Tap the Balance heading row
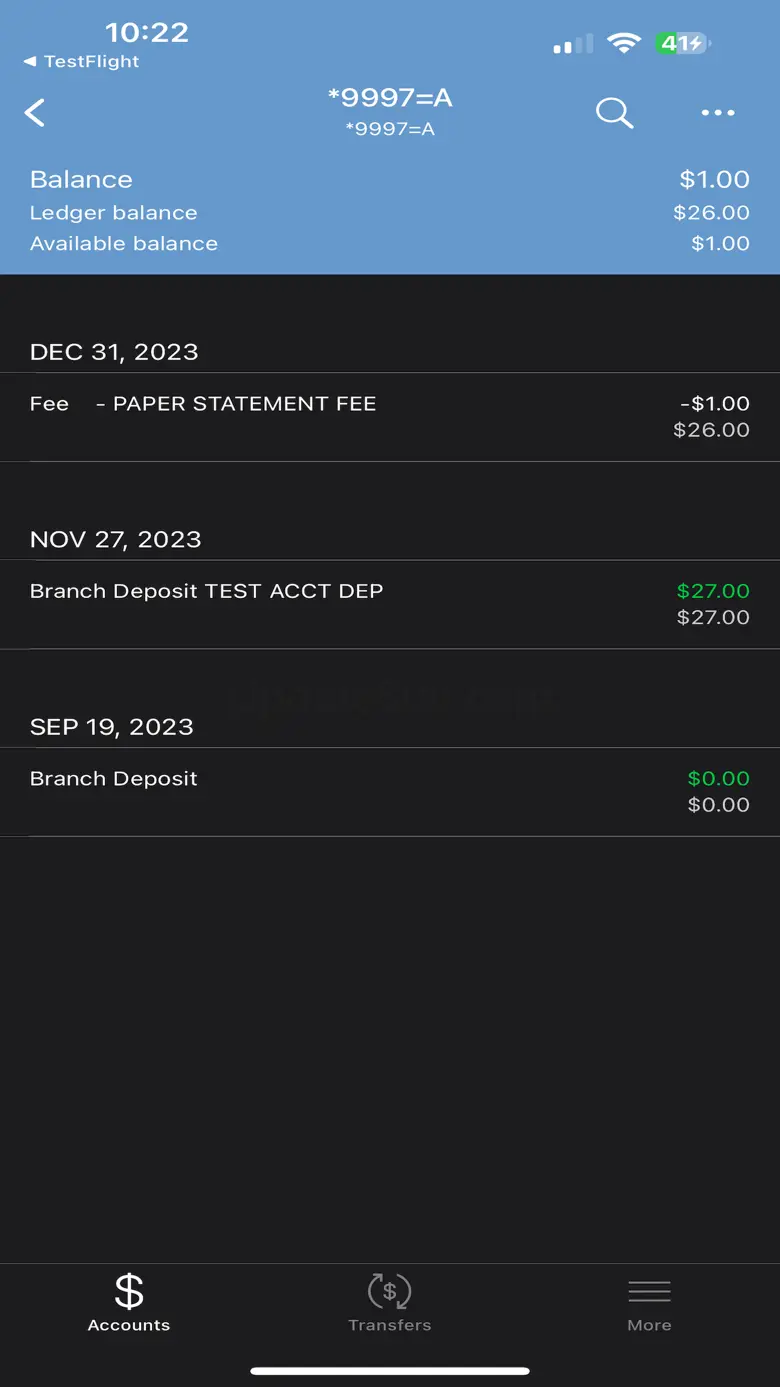The height and width of the screenshot is (1387, 780). pos(390,180)
